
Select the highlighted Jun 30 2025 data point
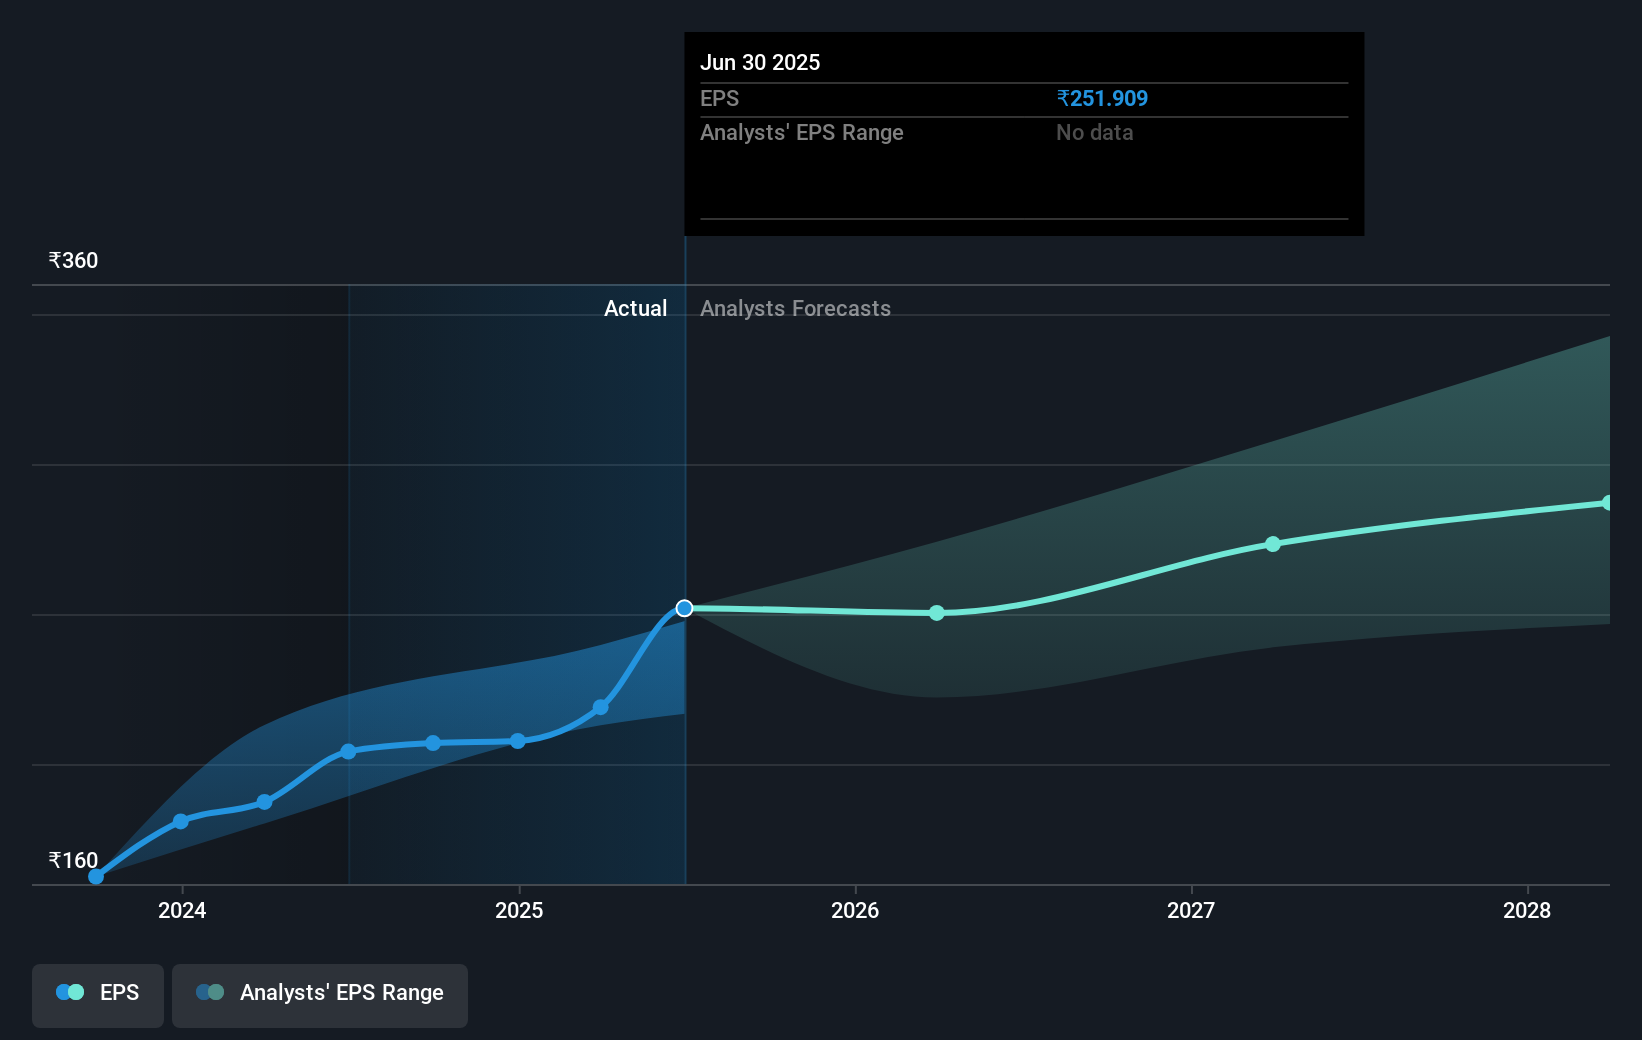tap(684, 608)
